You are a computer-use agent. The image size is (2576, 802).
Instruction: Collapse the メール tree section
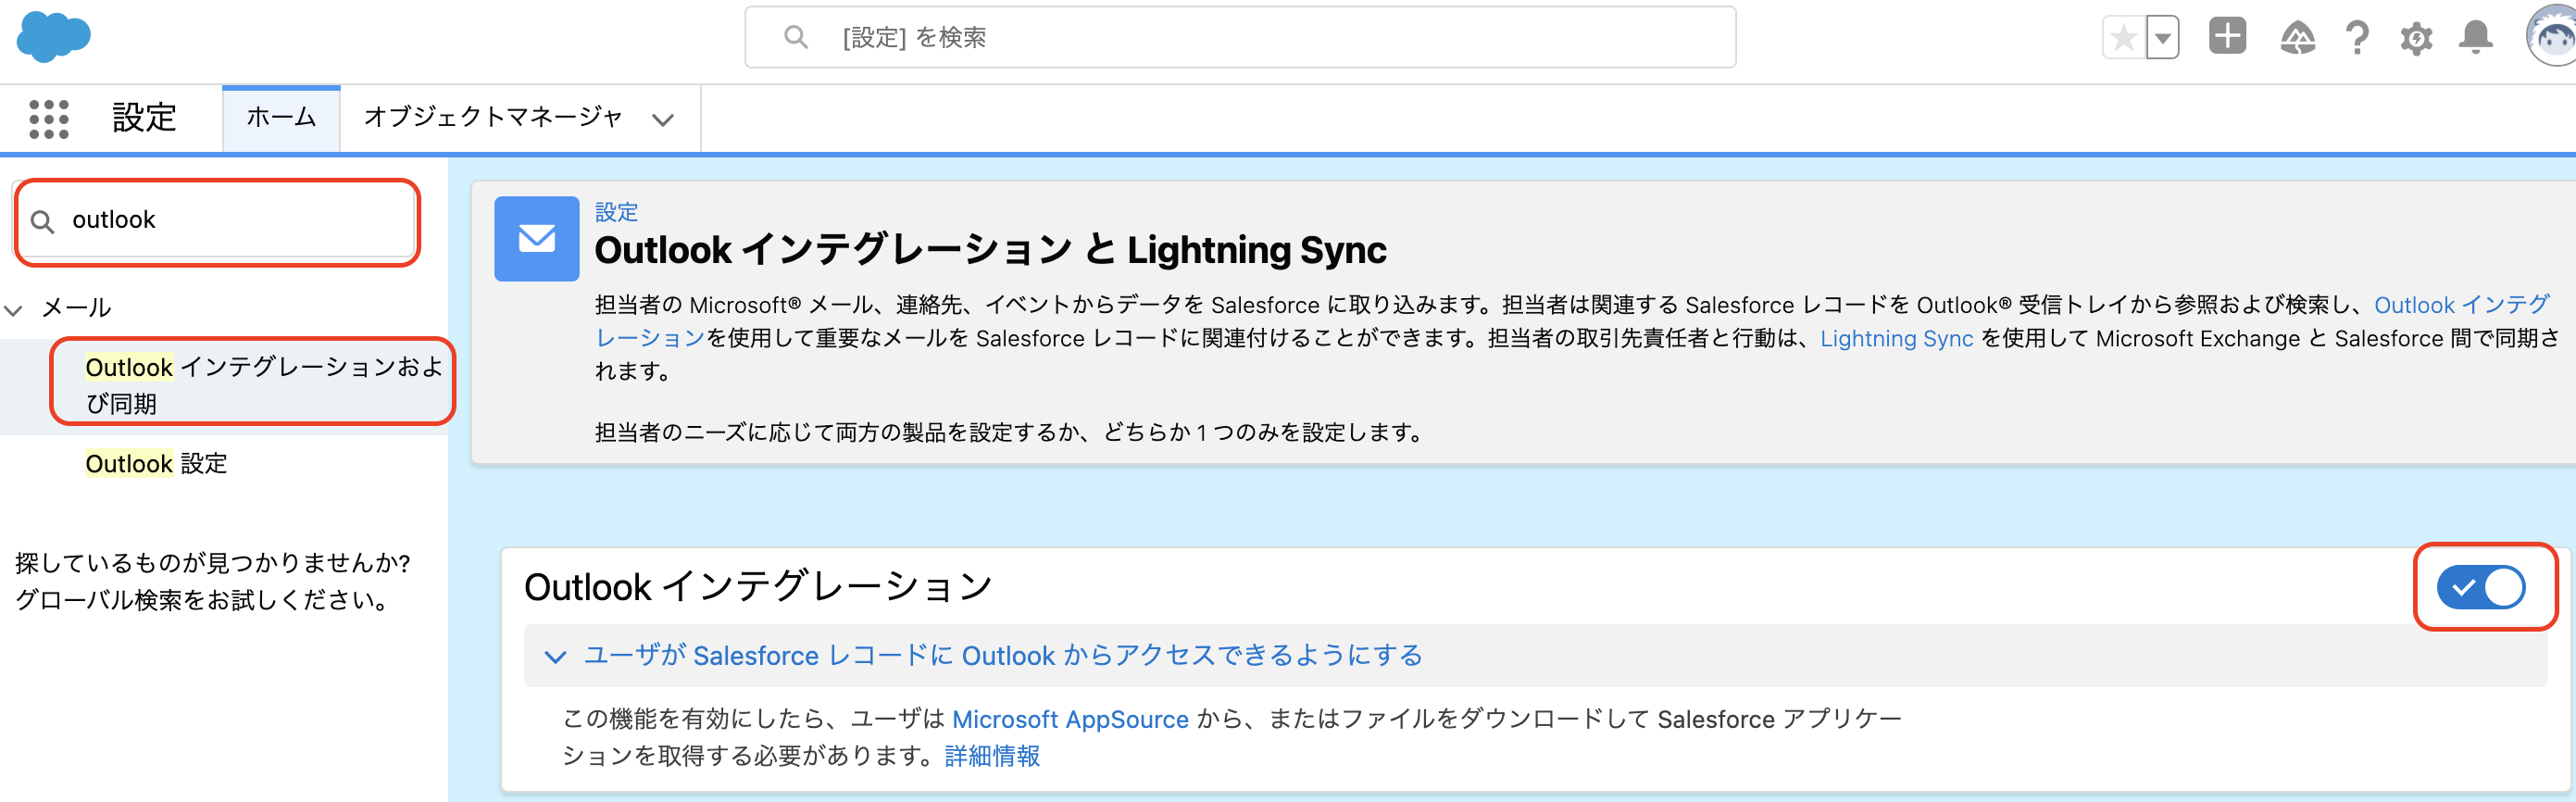[14, 309]
